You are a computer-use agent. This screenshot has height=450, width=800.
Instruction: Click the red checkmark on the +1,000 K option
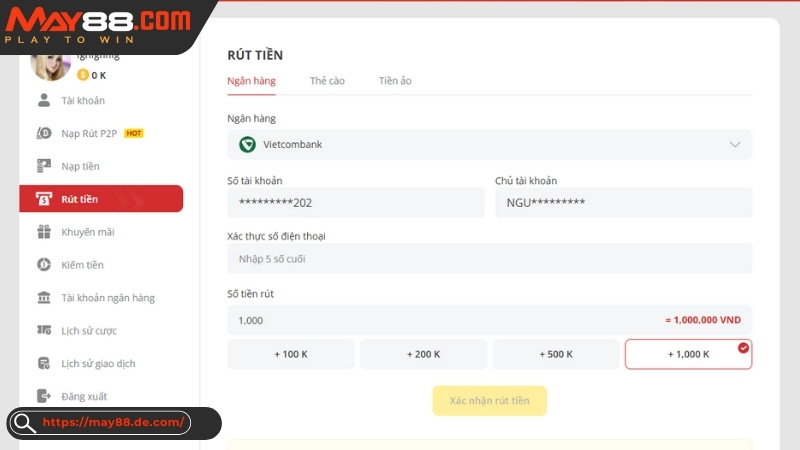tap(743, 347)
